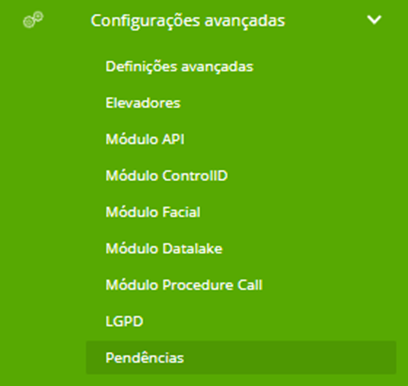The image size is (408, 386).
Task: Click the Elevadores text link
Action: (143, 103)
